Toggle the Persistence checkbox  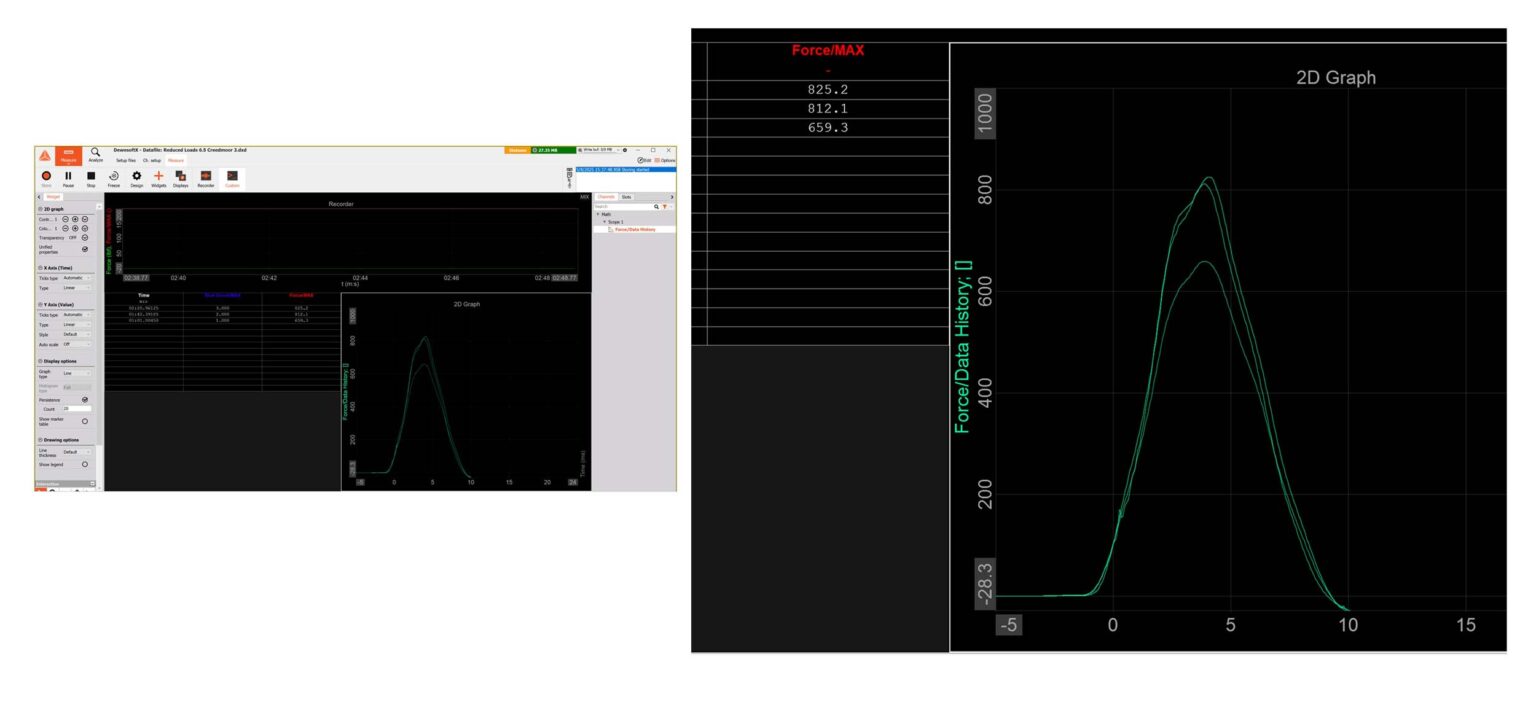coord(85,399)
